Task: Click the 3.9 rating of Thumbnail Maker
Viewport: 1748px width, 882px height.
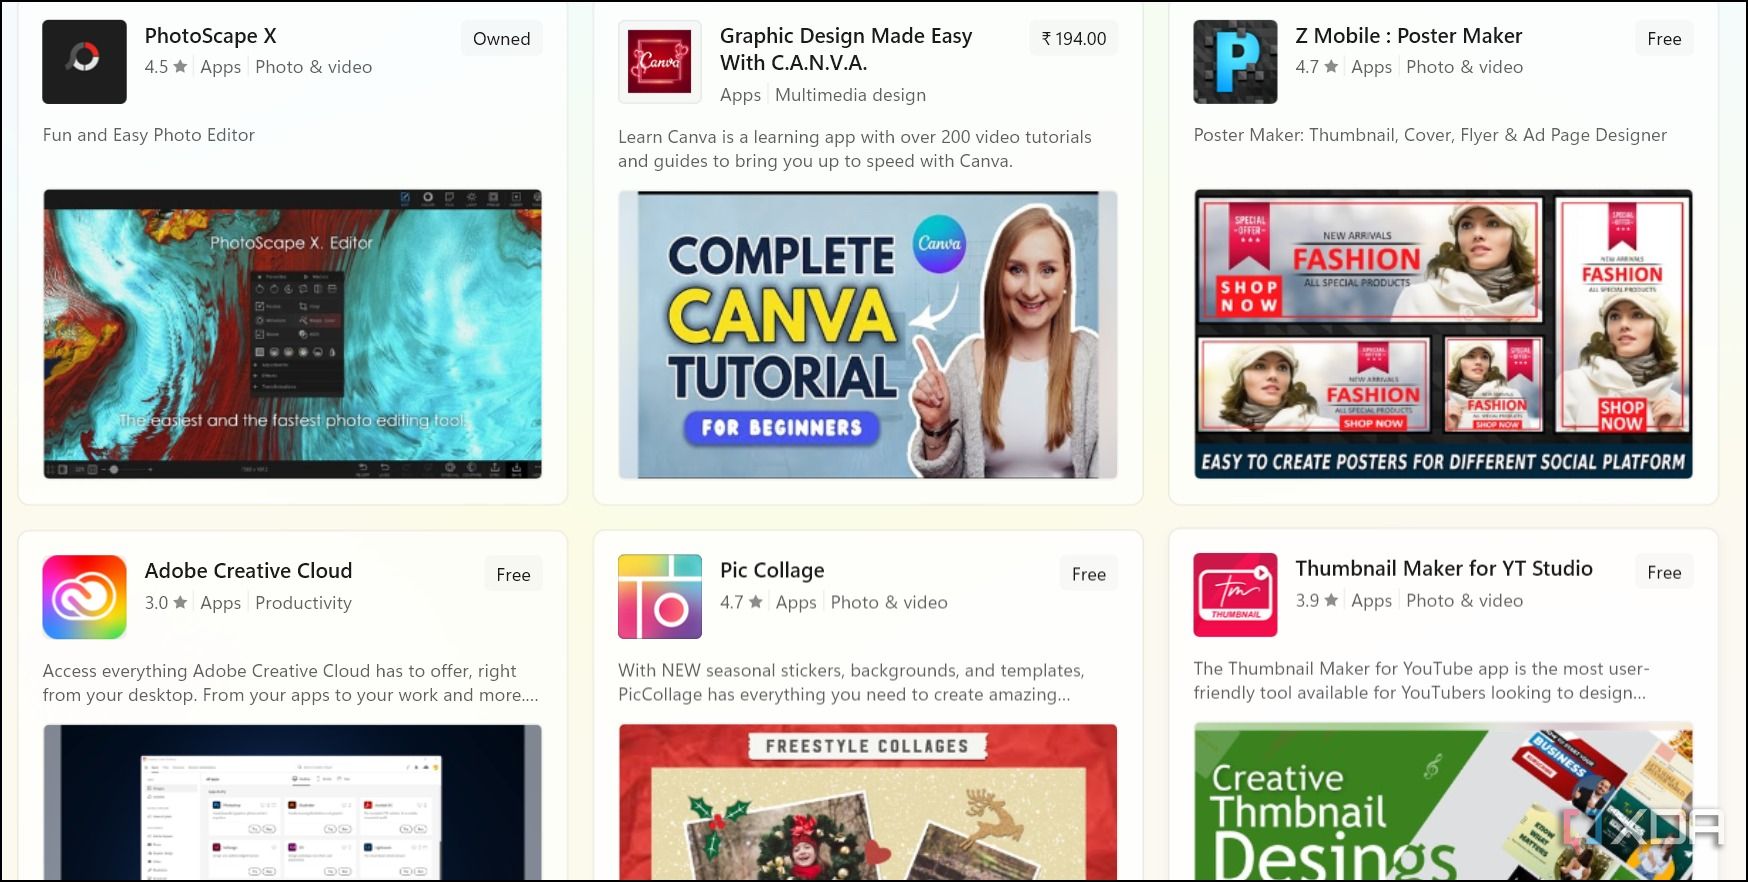Action: (x=1317, y=601)
